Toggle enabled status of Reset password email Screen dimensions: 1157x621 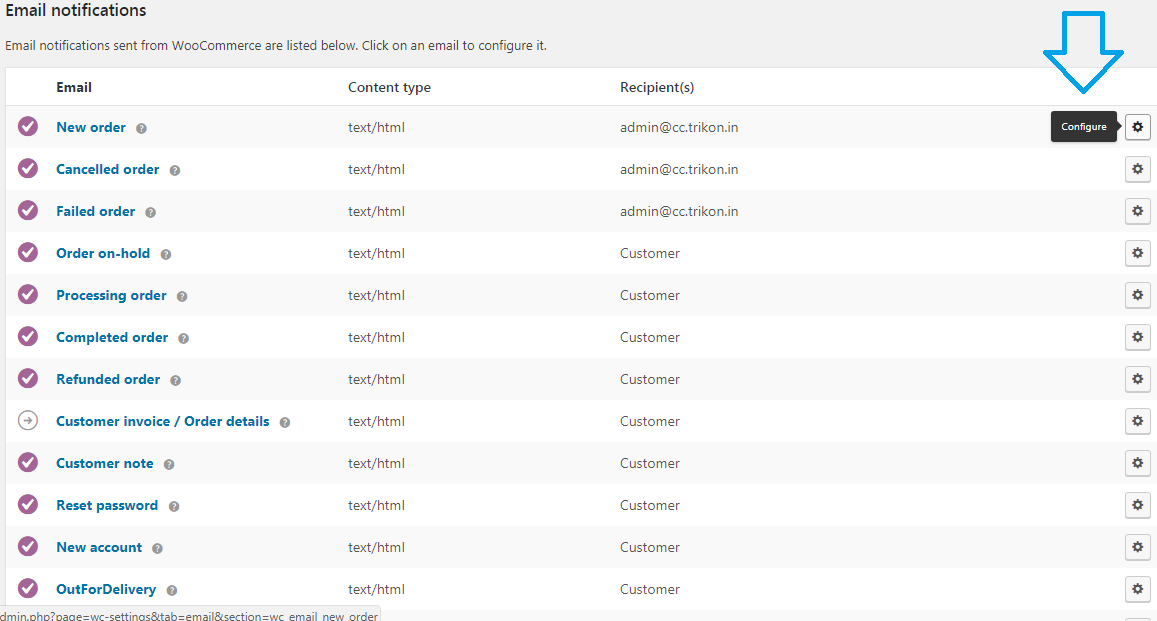point(28,504)
